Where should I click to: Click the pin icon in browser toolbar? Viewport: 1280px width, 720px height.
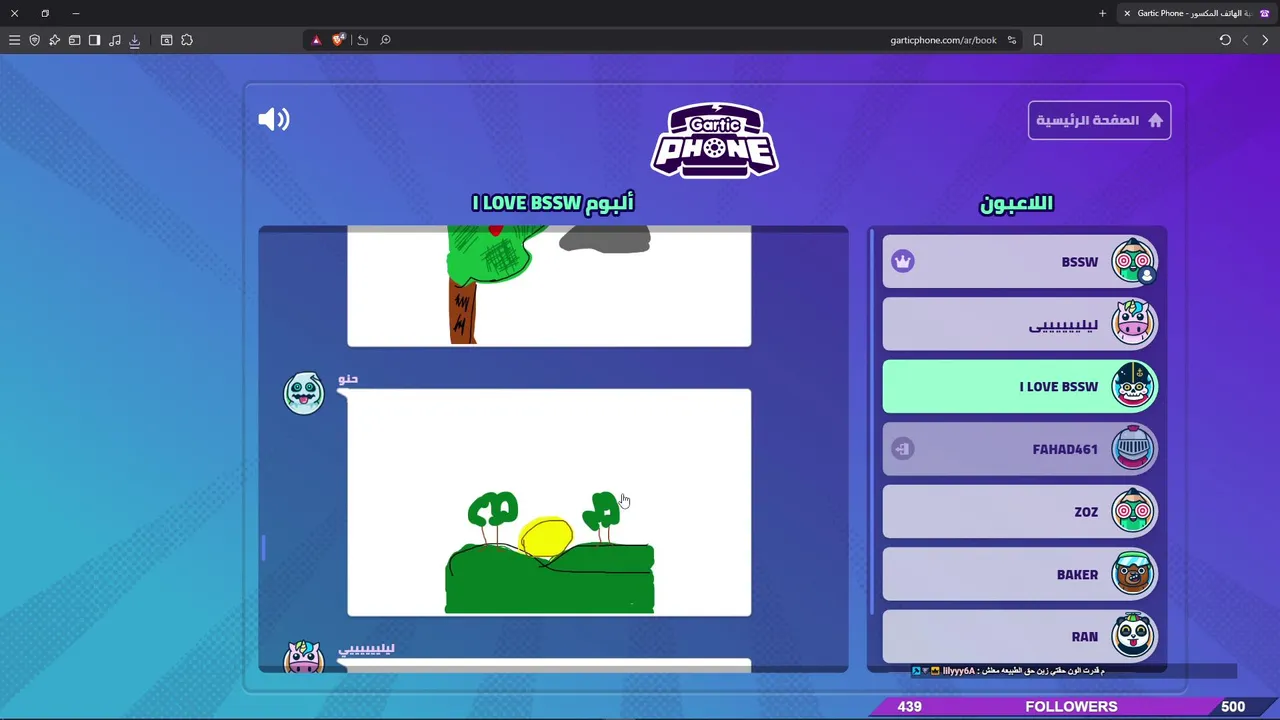pyautogui.click(x=54, y=40)
